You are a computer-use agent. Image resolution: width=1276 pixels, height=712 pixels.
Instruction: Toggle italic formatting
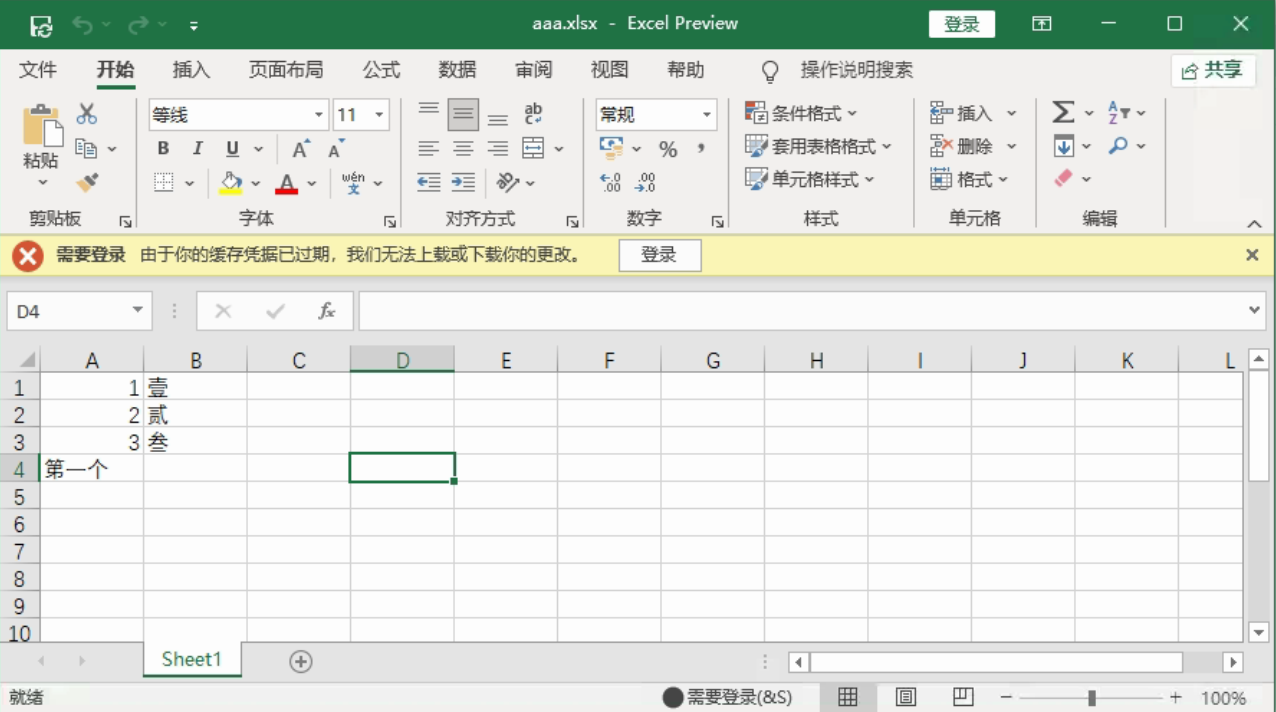pyautogui.click(x=197, y=149)
